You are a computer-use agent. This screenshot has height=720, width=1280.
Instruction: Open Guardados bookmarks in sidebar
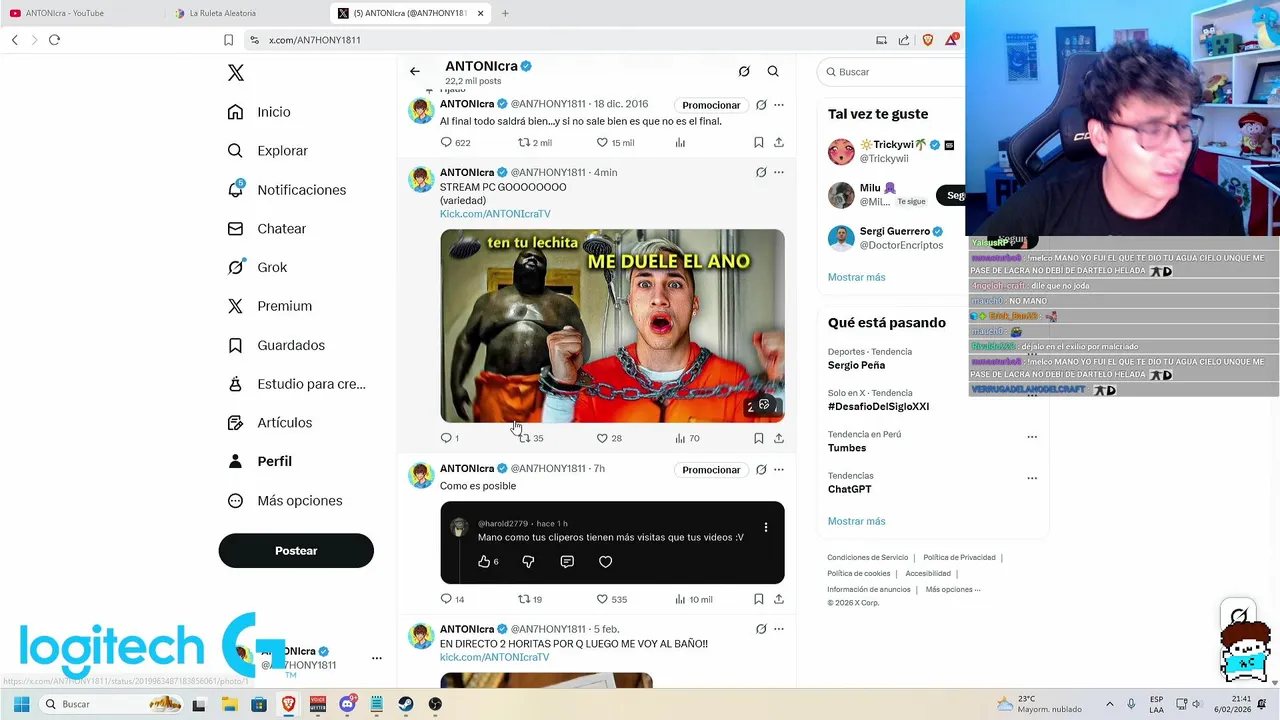(x=276, y=345)
